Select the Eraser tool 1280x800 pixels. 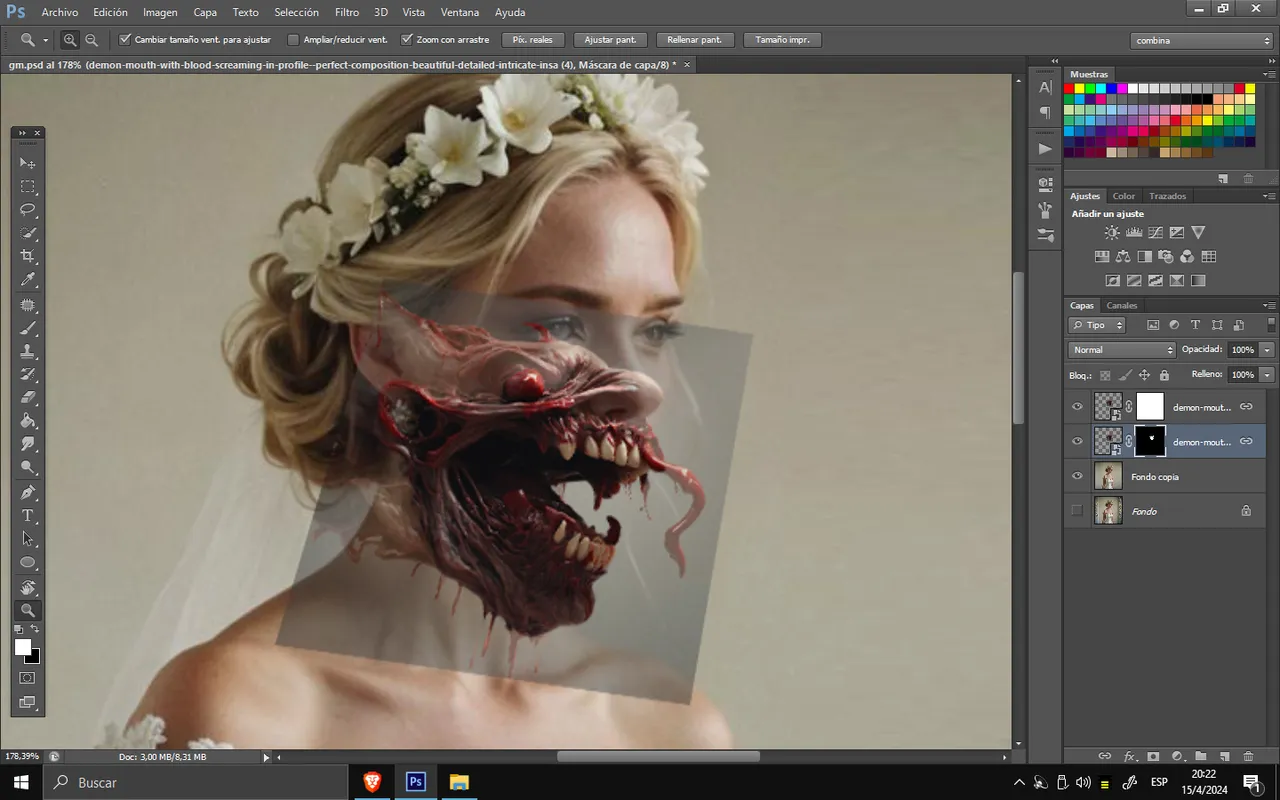[28, 398]
